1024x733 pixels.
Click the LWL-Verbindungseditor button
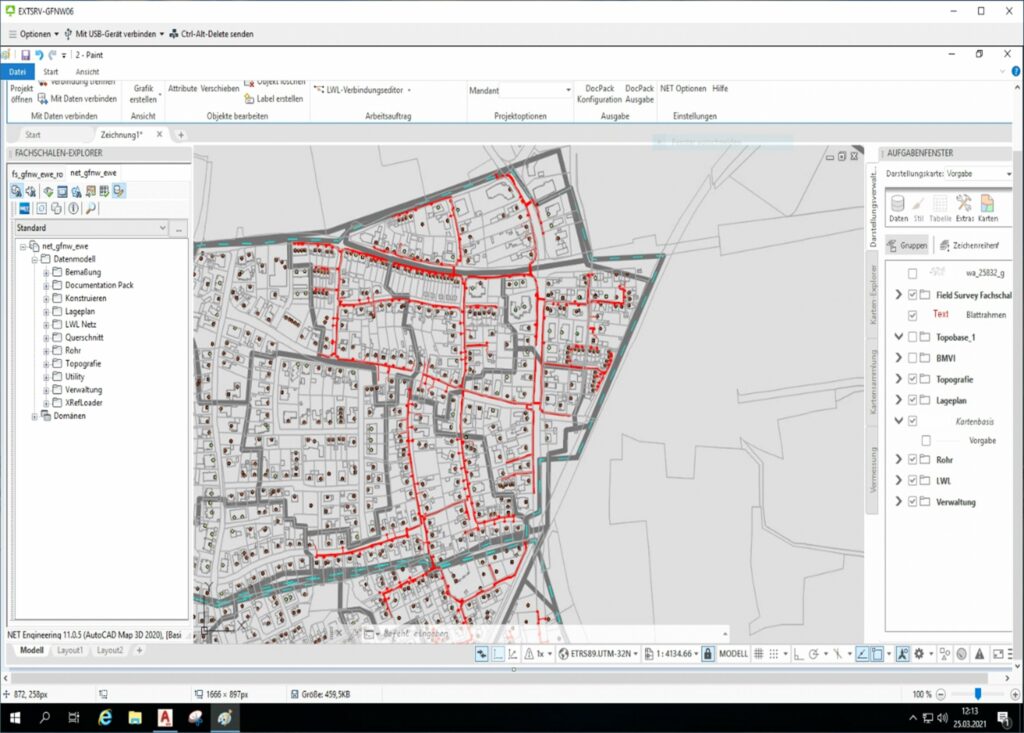(362, 89)
